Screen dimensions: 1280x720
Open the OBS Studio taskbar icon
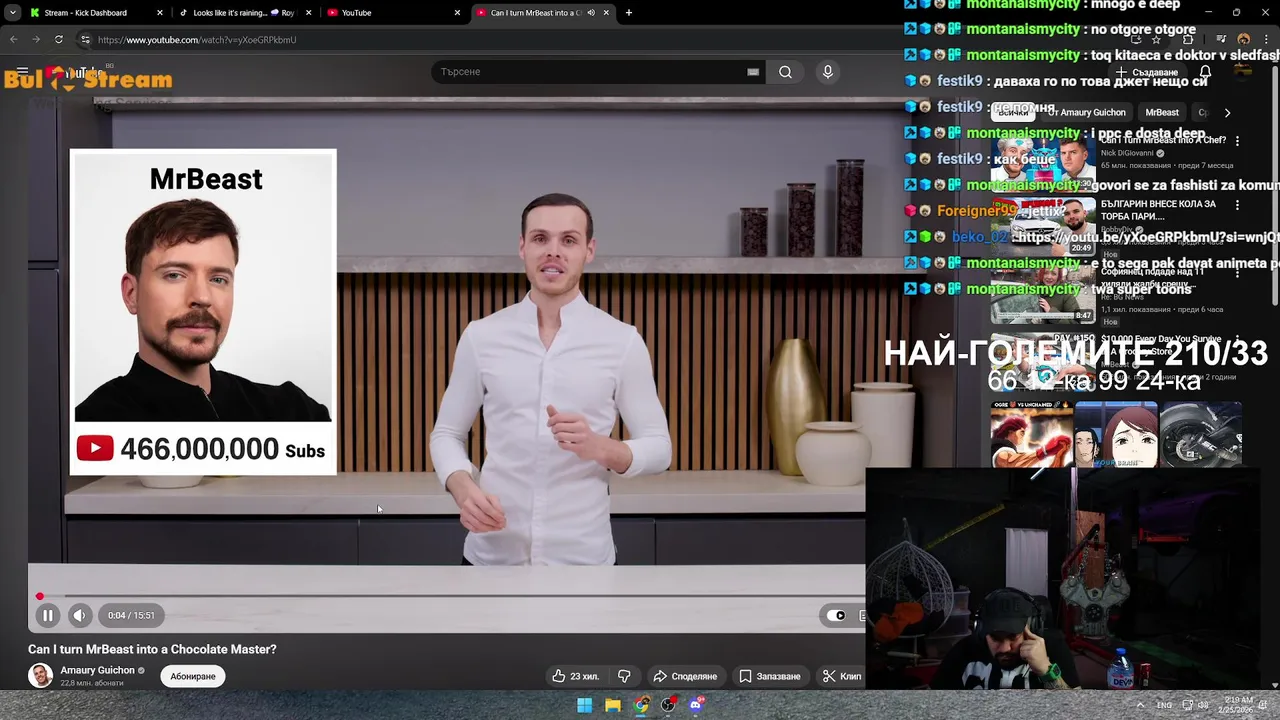coord(669,705)
